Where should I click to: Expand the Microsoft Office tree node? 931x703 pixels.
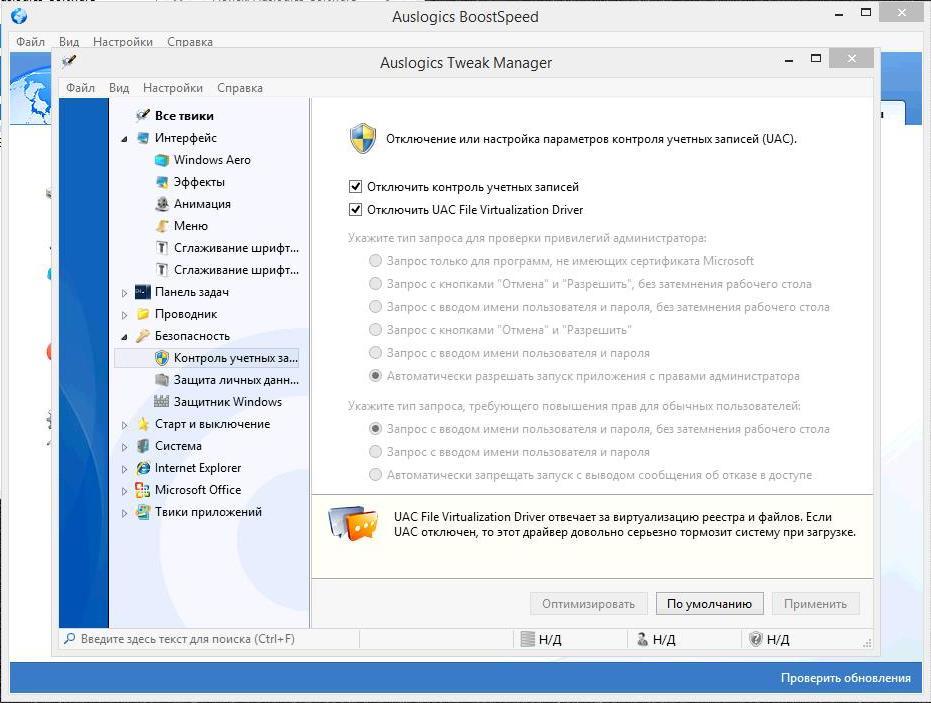pyautogui.click(x=124, y=491)
